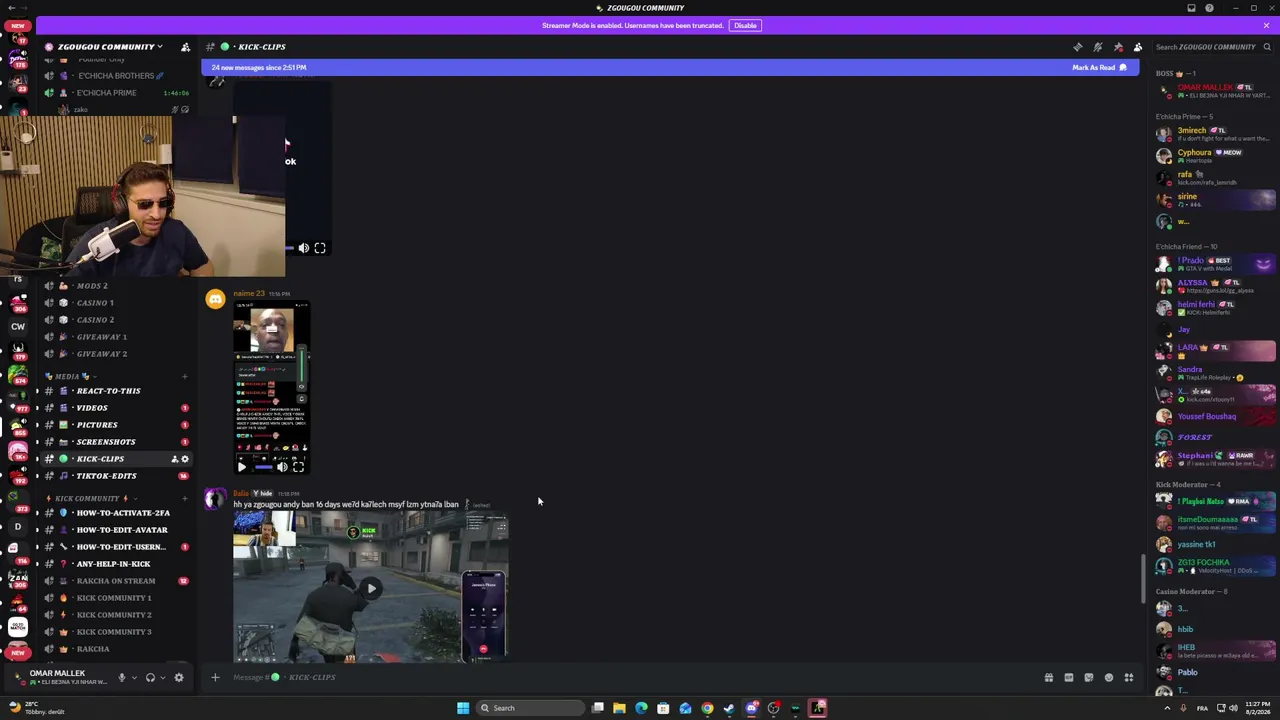
Task: Open the emoji picker
Action: click(x=1109, y=677)
